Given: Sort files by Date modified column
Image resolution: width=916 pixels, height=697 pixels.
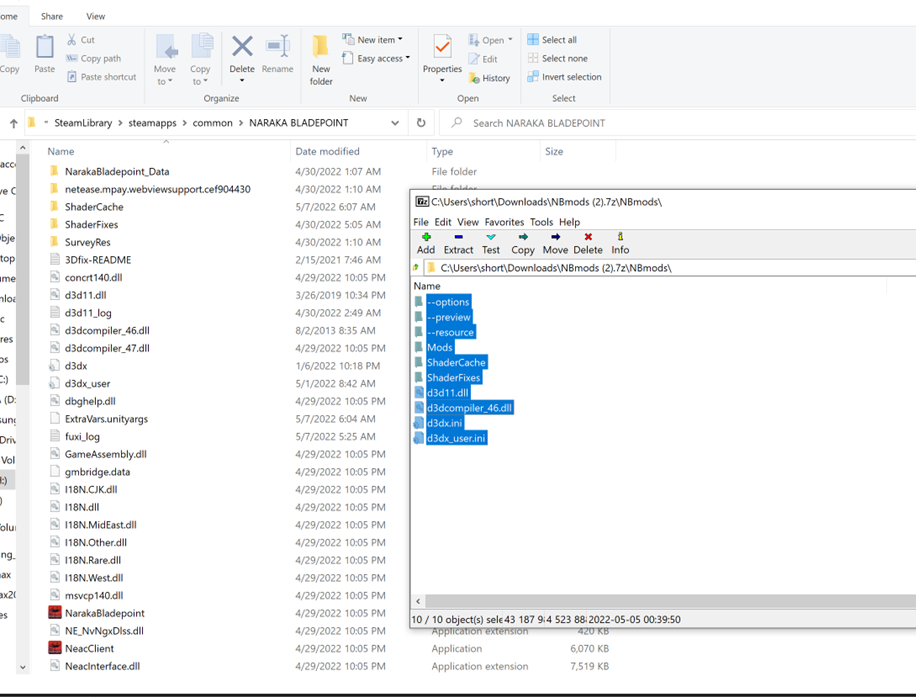Looking at the screenshot, I should 327,152.
